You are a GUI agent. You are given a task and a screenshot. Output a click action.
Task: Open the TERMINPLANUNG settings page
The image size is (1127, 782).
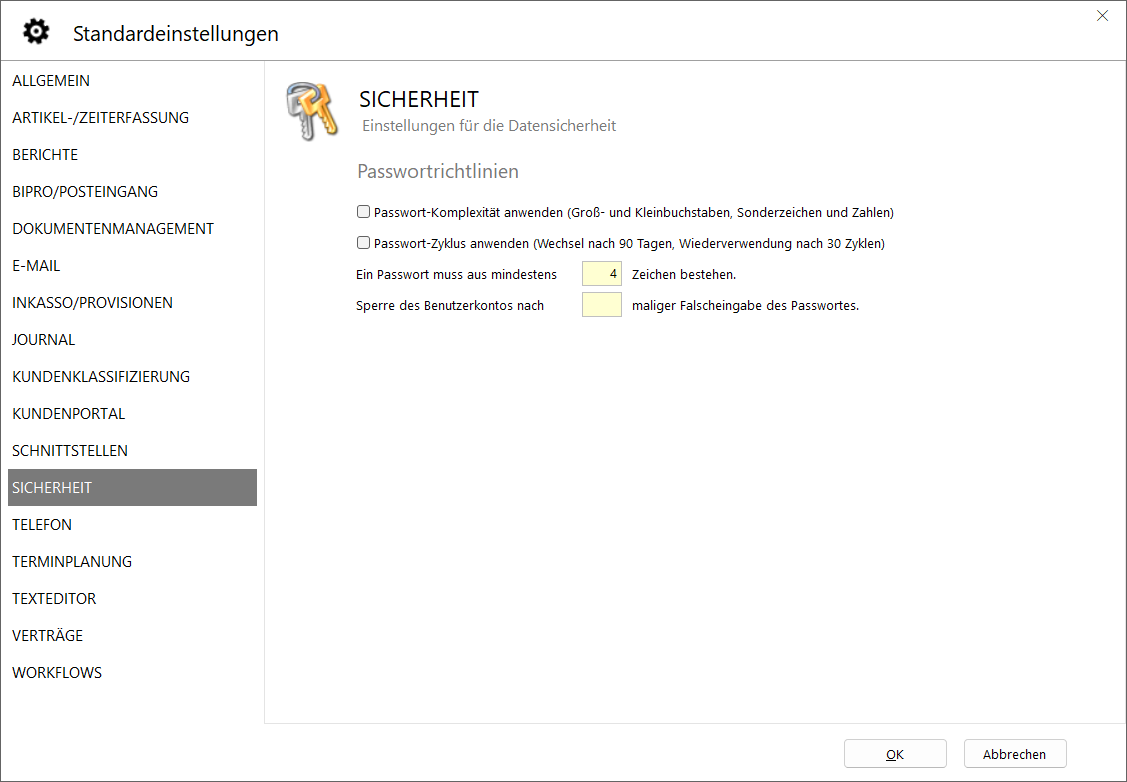[x=72, y=562]
